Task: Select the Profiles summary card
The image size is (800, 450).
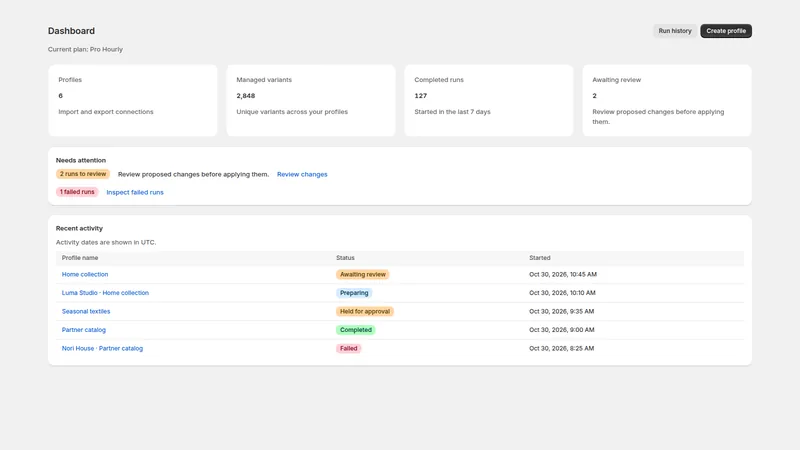Action: (133, 101)
